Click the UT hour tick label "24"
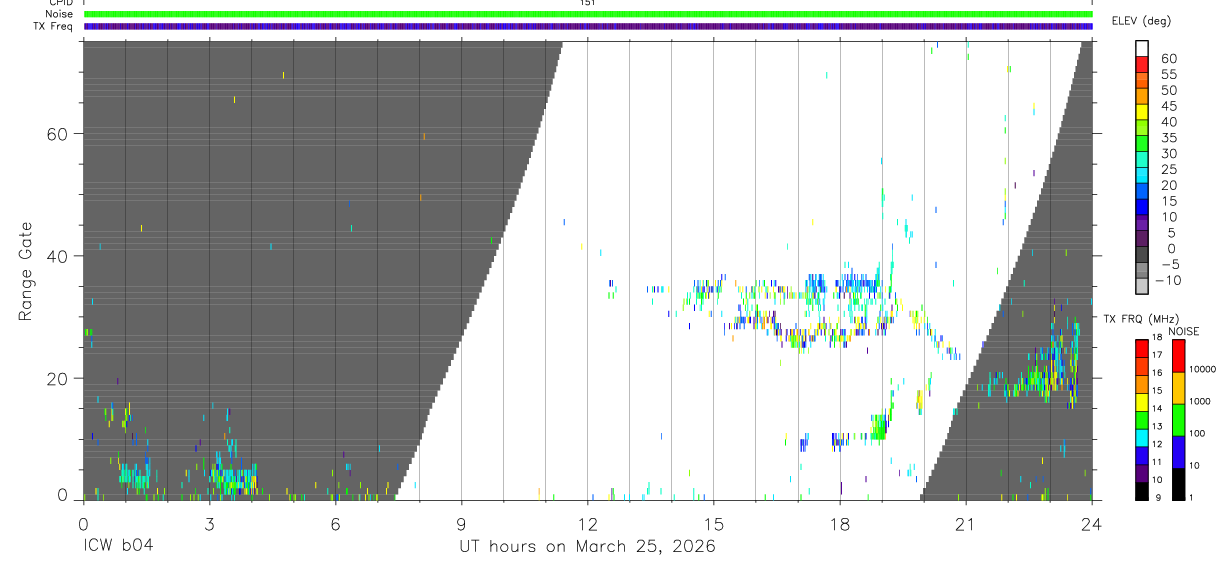Screen dimensions: 1228x567 (1092, 523)
